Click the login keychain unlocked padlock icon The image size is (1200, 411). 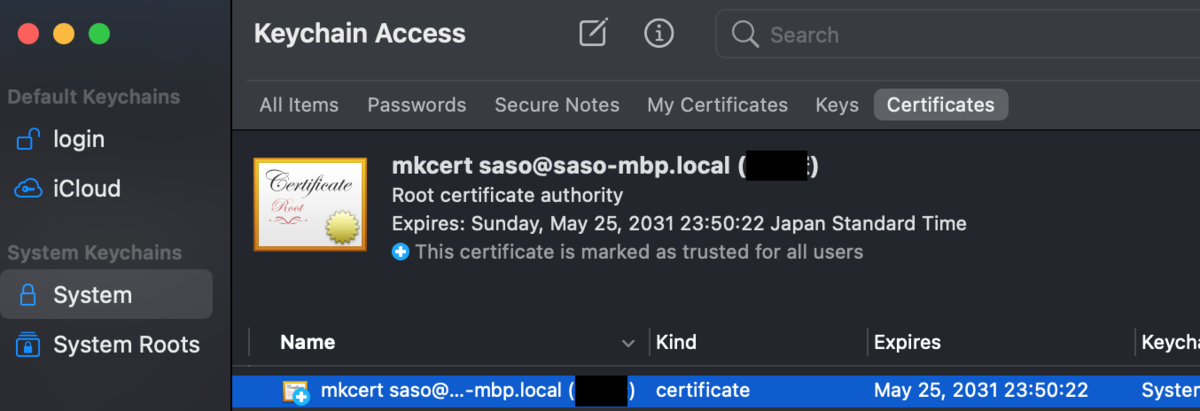28,139
